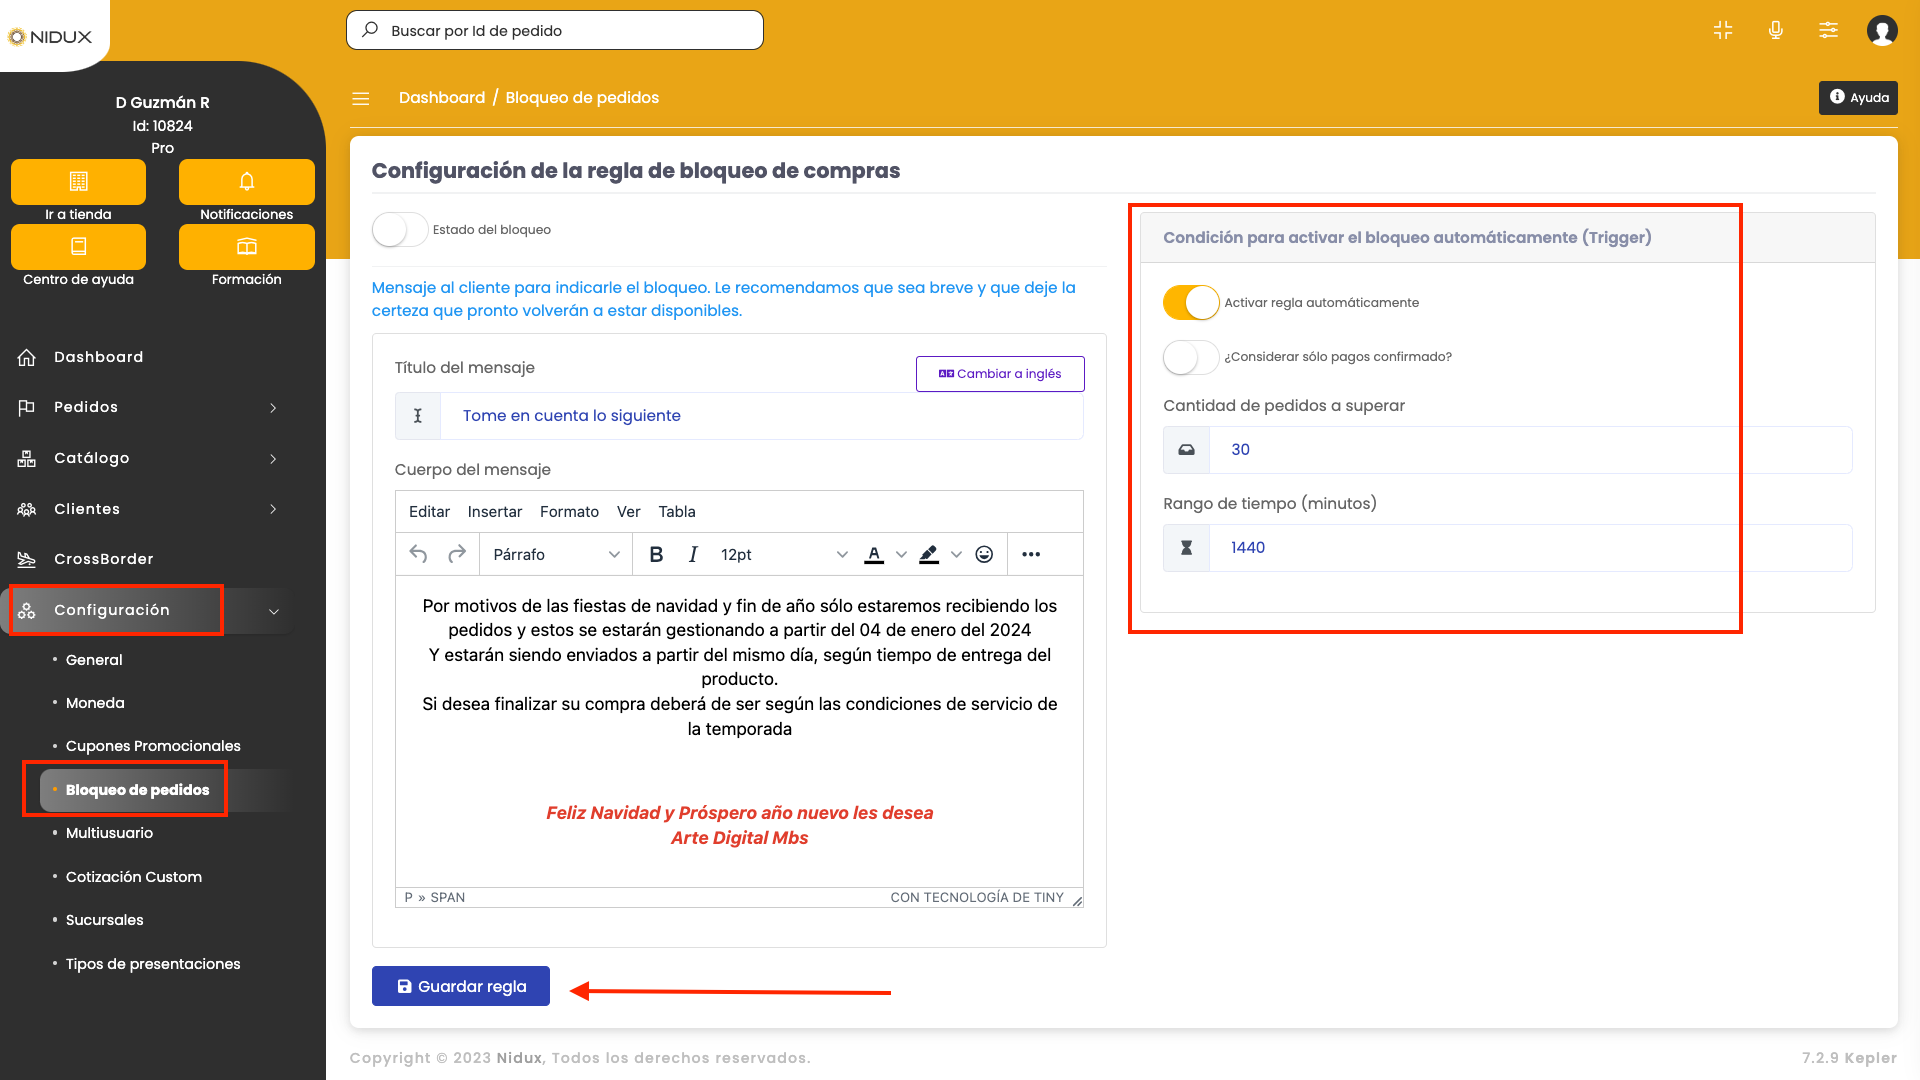Select Tipos de presentaciones submenu item
This screenshot has height=1080, width=1920.
coord(153,965)
